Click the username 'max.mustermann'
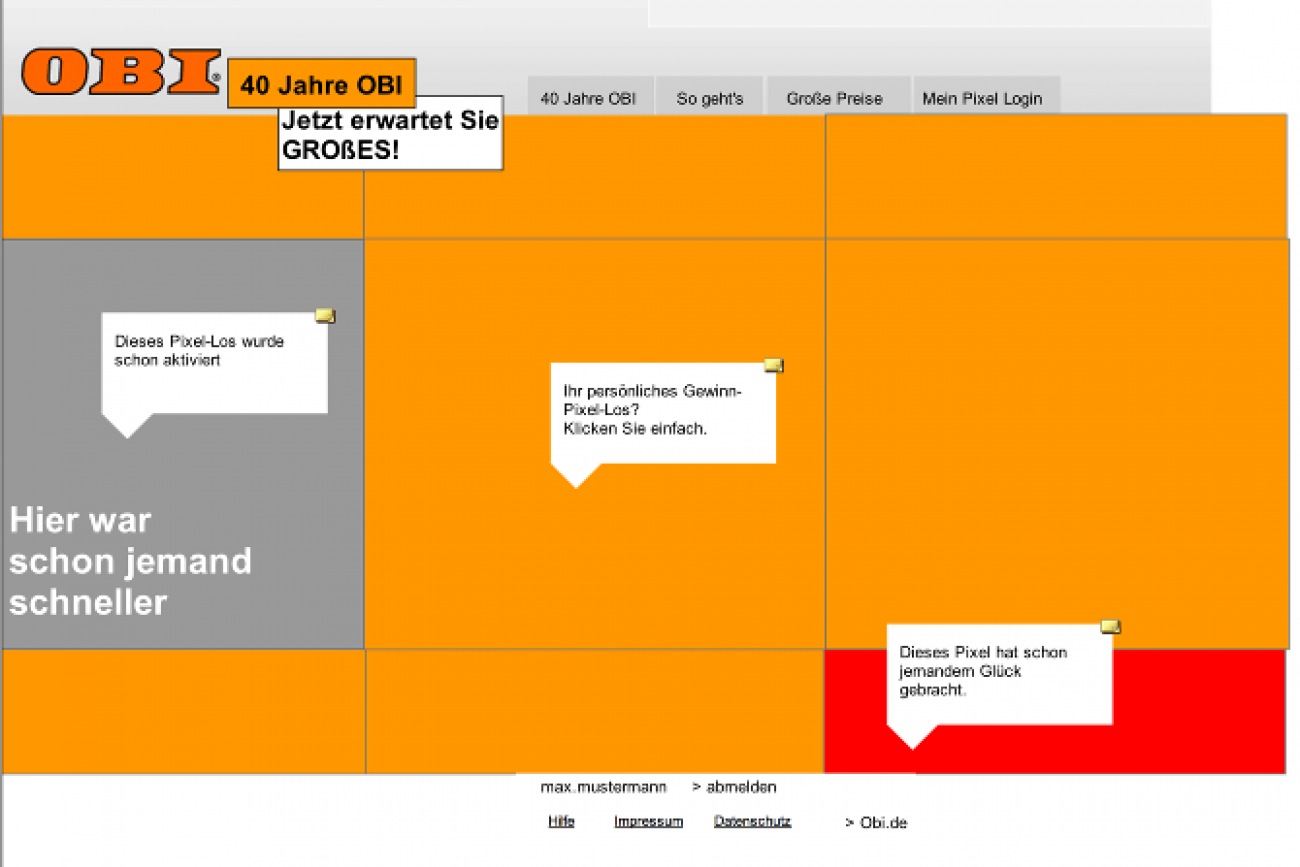Screen dimensions: 1300x867 603,788
